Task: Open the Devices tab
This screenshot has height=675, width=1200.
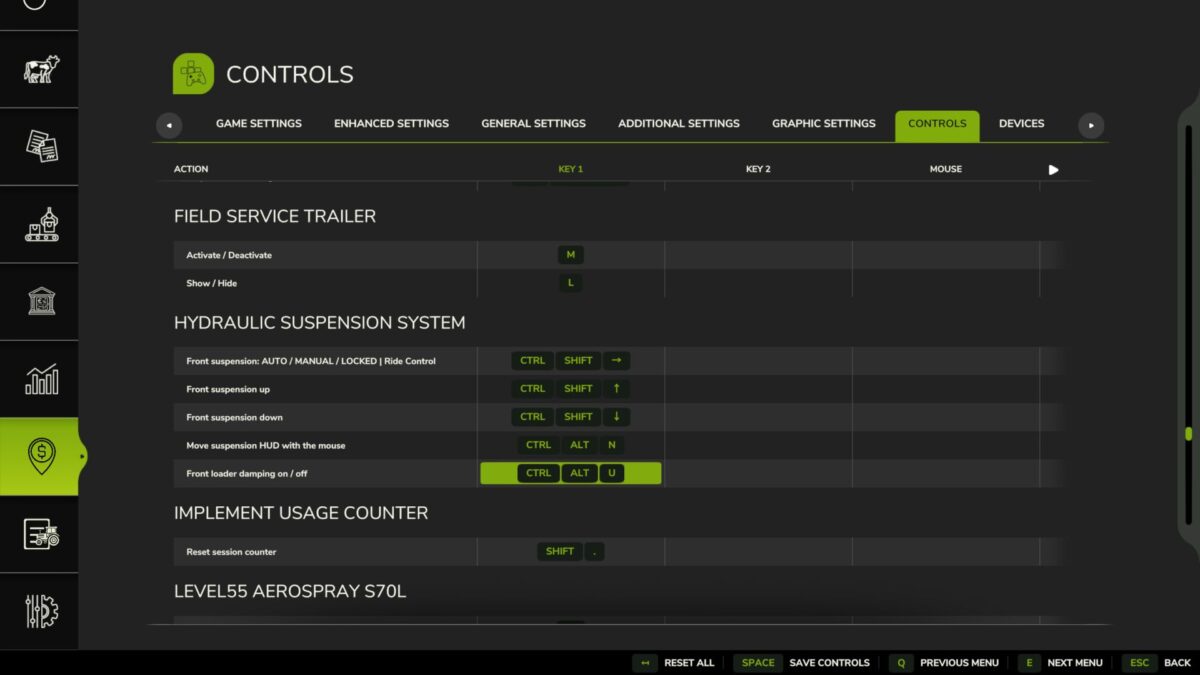Action: click(1021, 124)
